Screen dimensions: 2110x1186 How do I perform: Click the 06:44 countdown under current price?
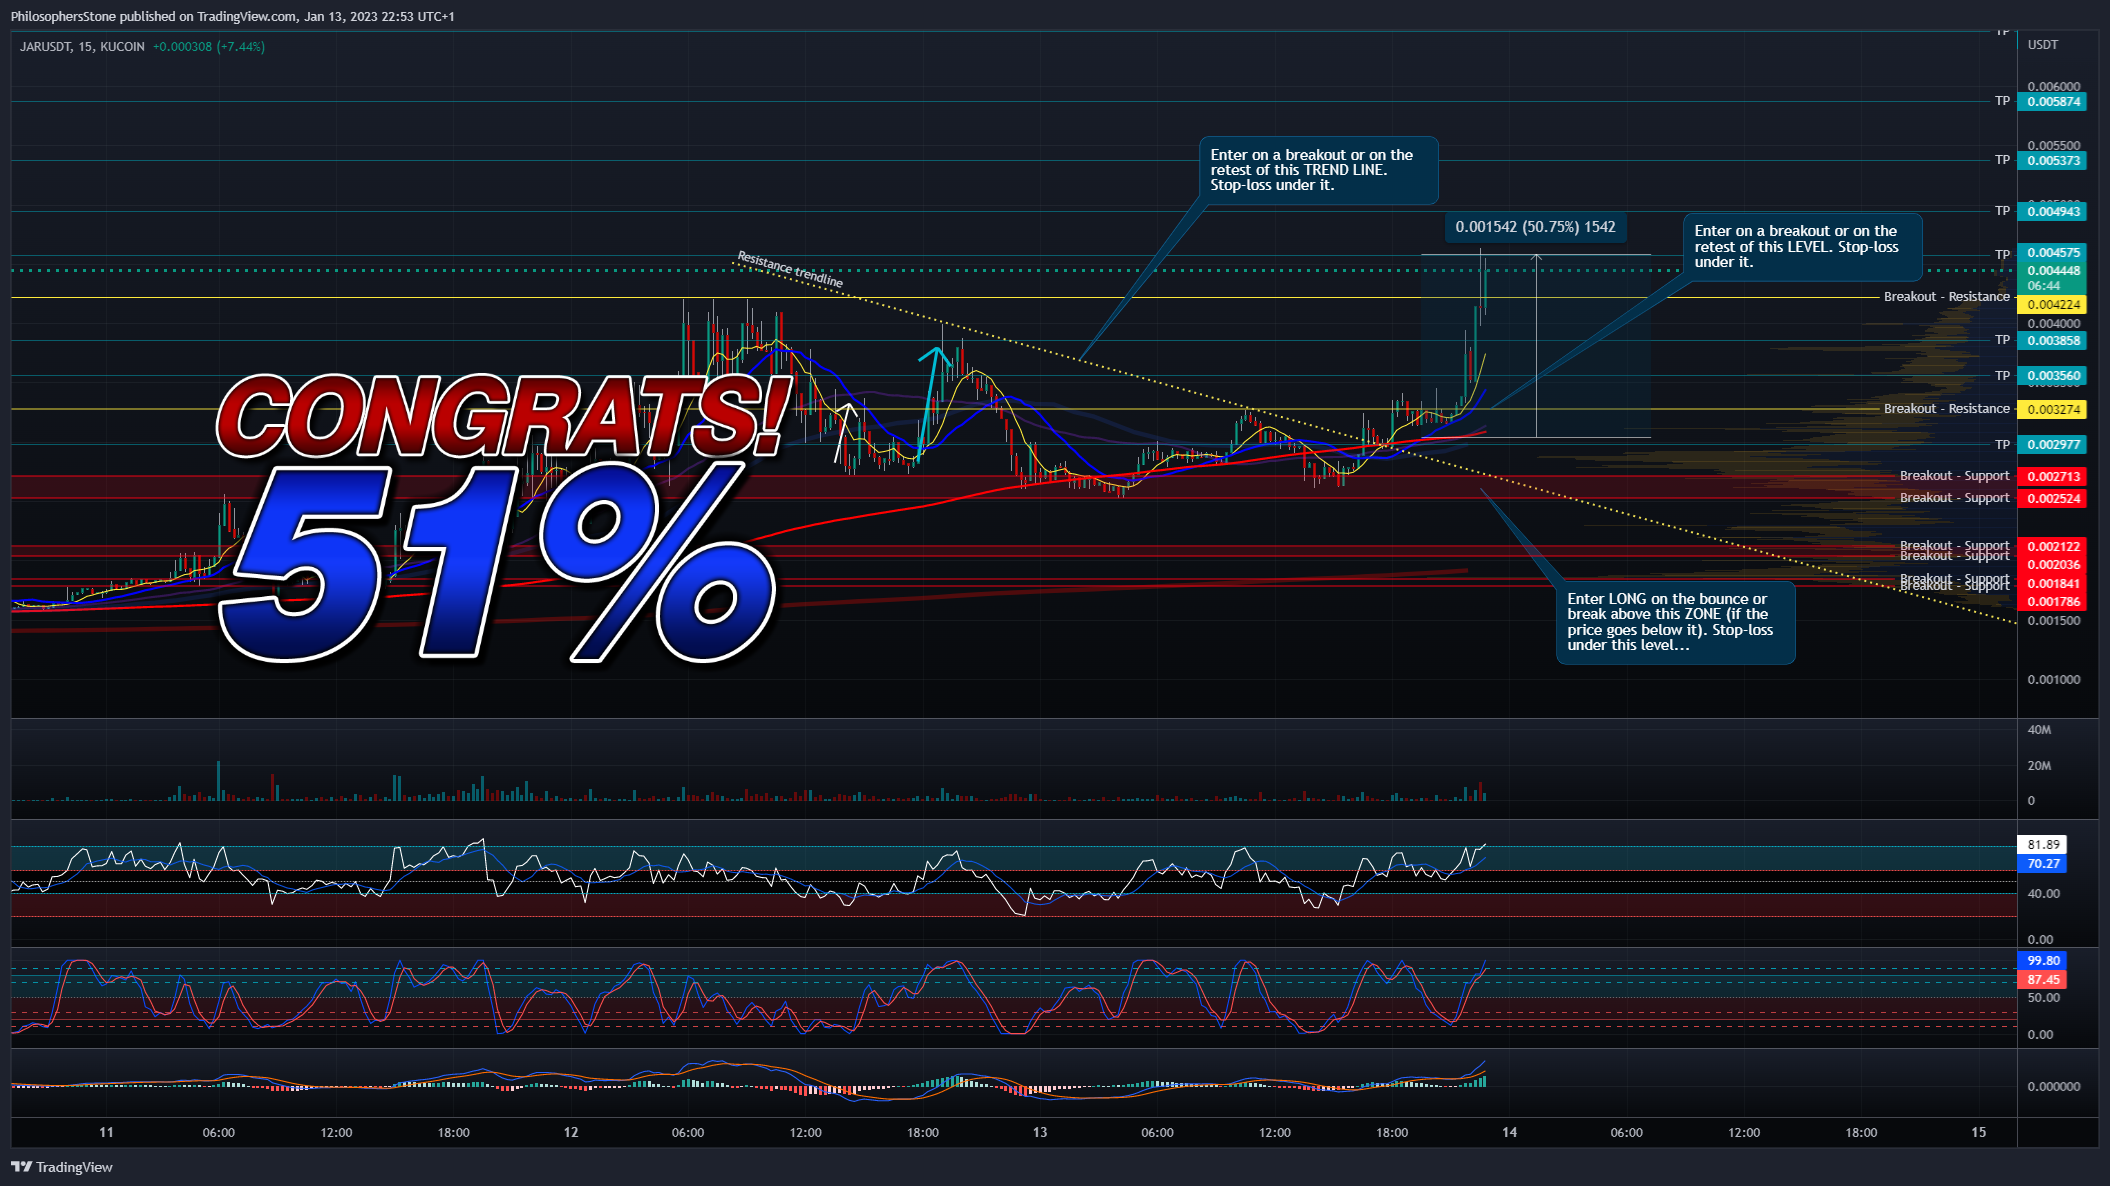2043,286
